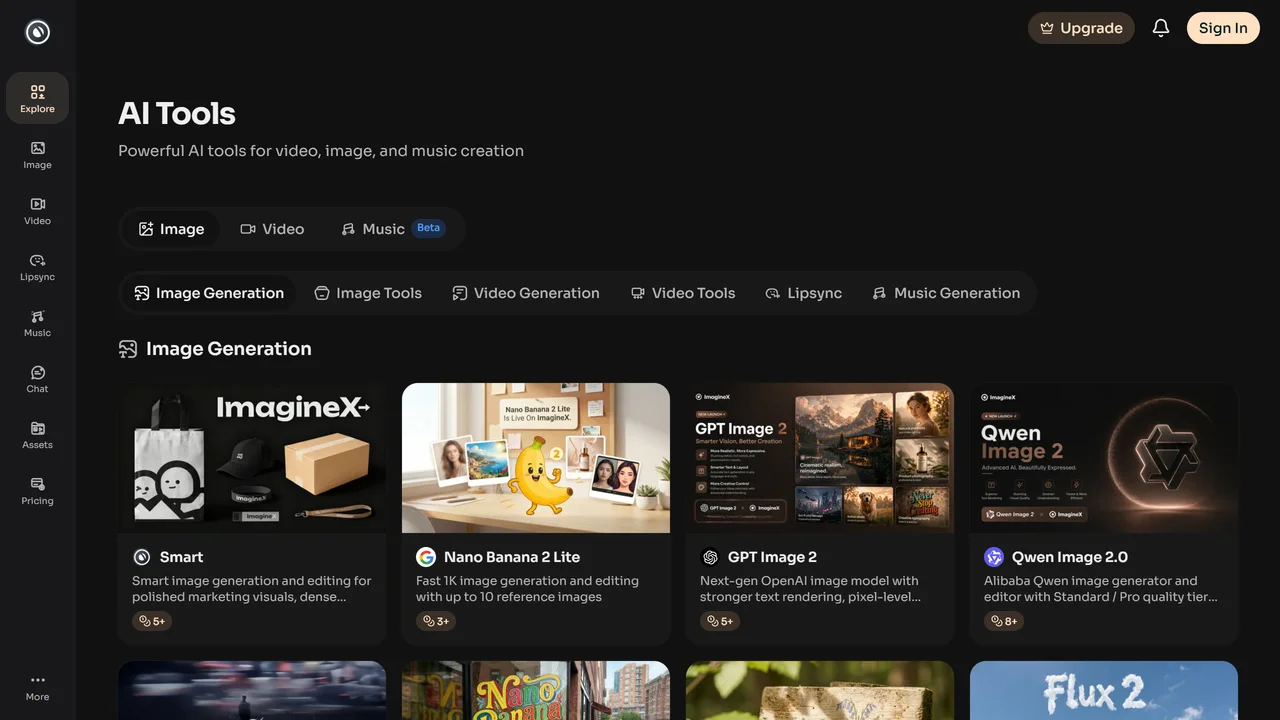Click the 5+ credits badge on Smart
Image resolution: width=1280 pixels, height=720 pixels.
click(x=152, y=621)
